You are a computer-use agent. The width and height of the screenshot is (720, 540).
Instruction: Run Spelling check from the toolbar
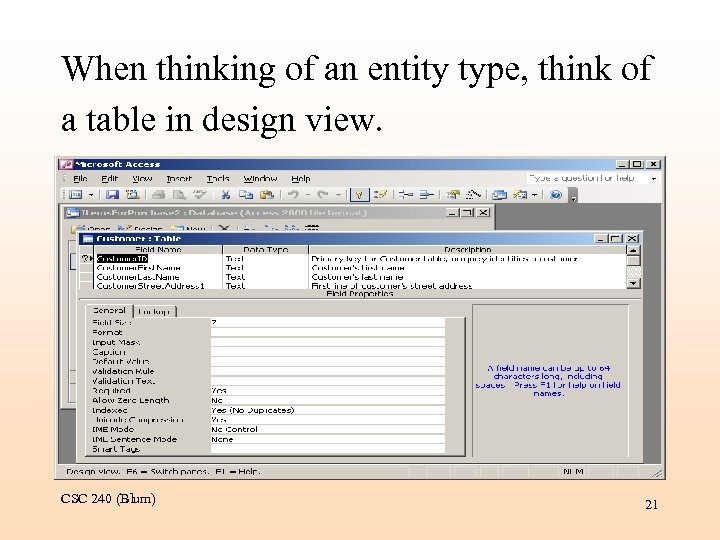(199, 195)
